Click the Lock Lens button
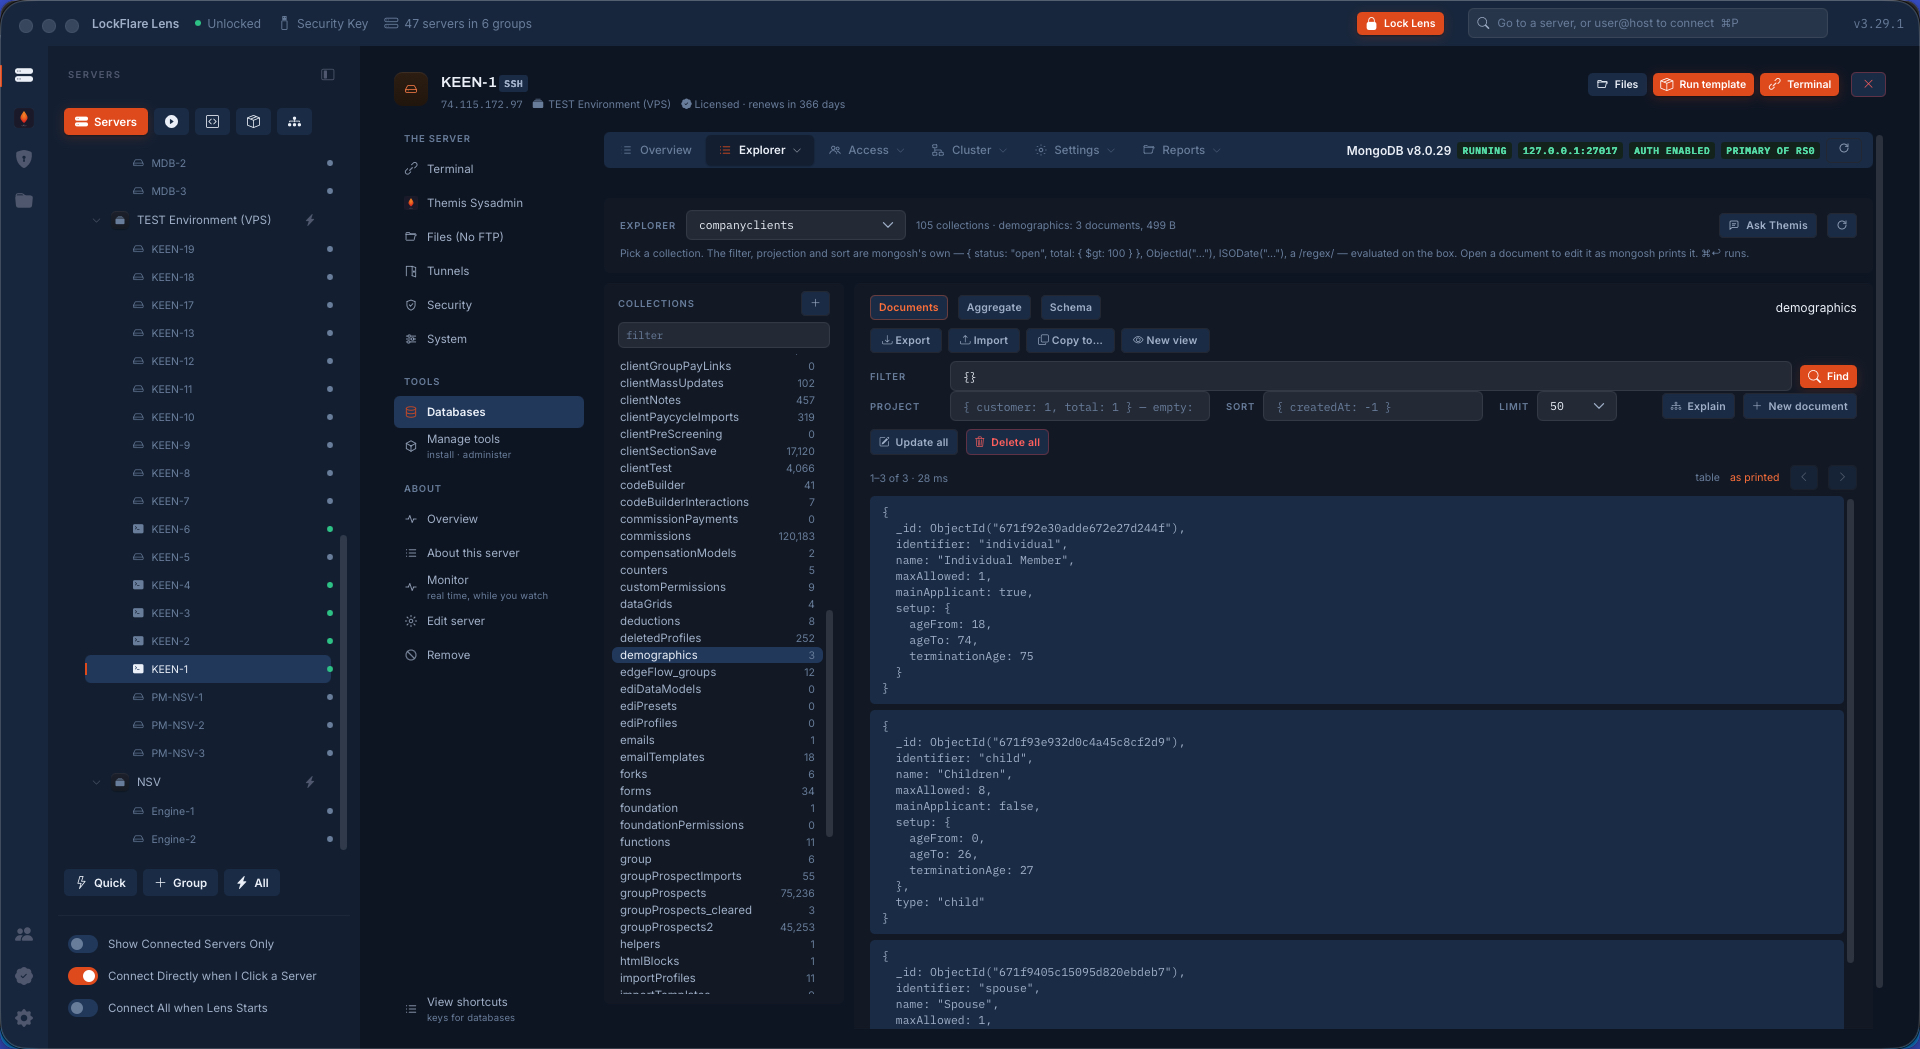The width and height of the screenshot is (1920, 1049). [1400, 23]
